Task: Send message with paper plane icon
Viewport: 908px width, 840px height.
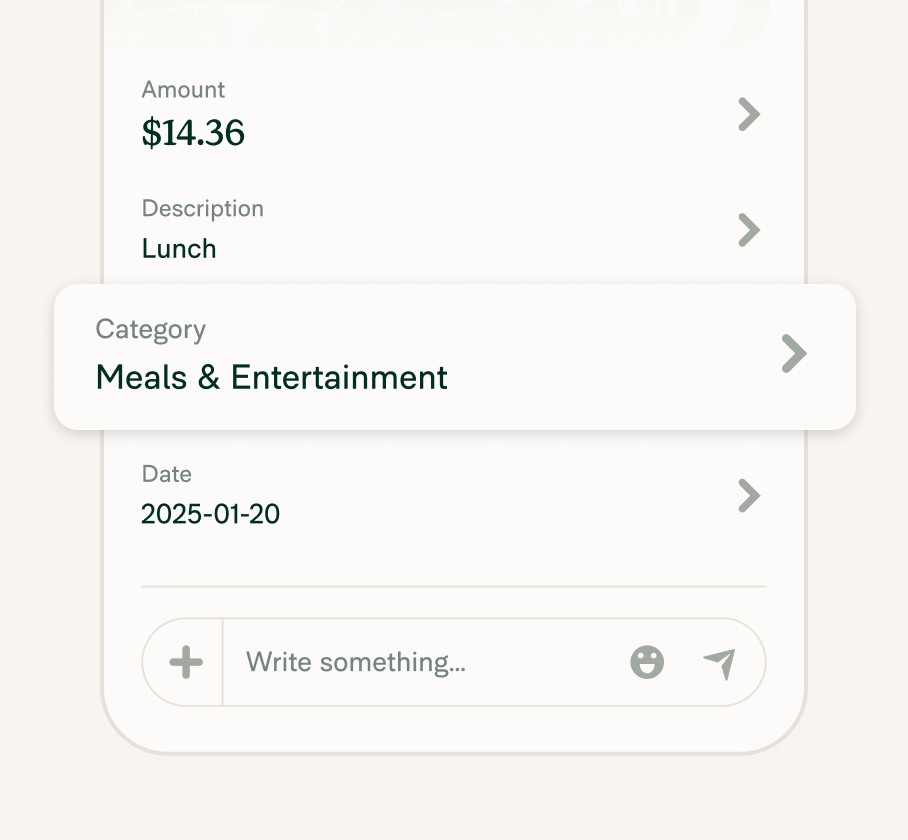Action: click(x=720, y=664)
